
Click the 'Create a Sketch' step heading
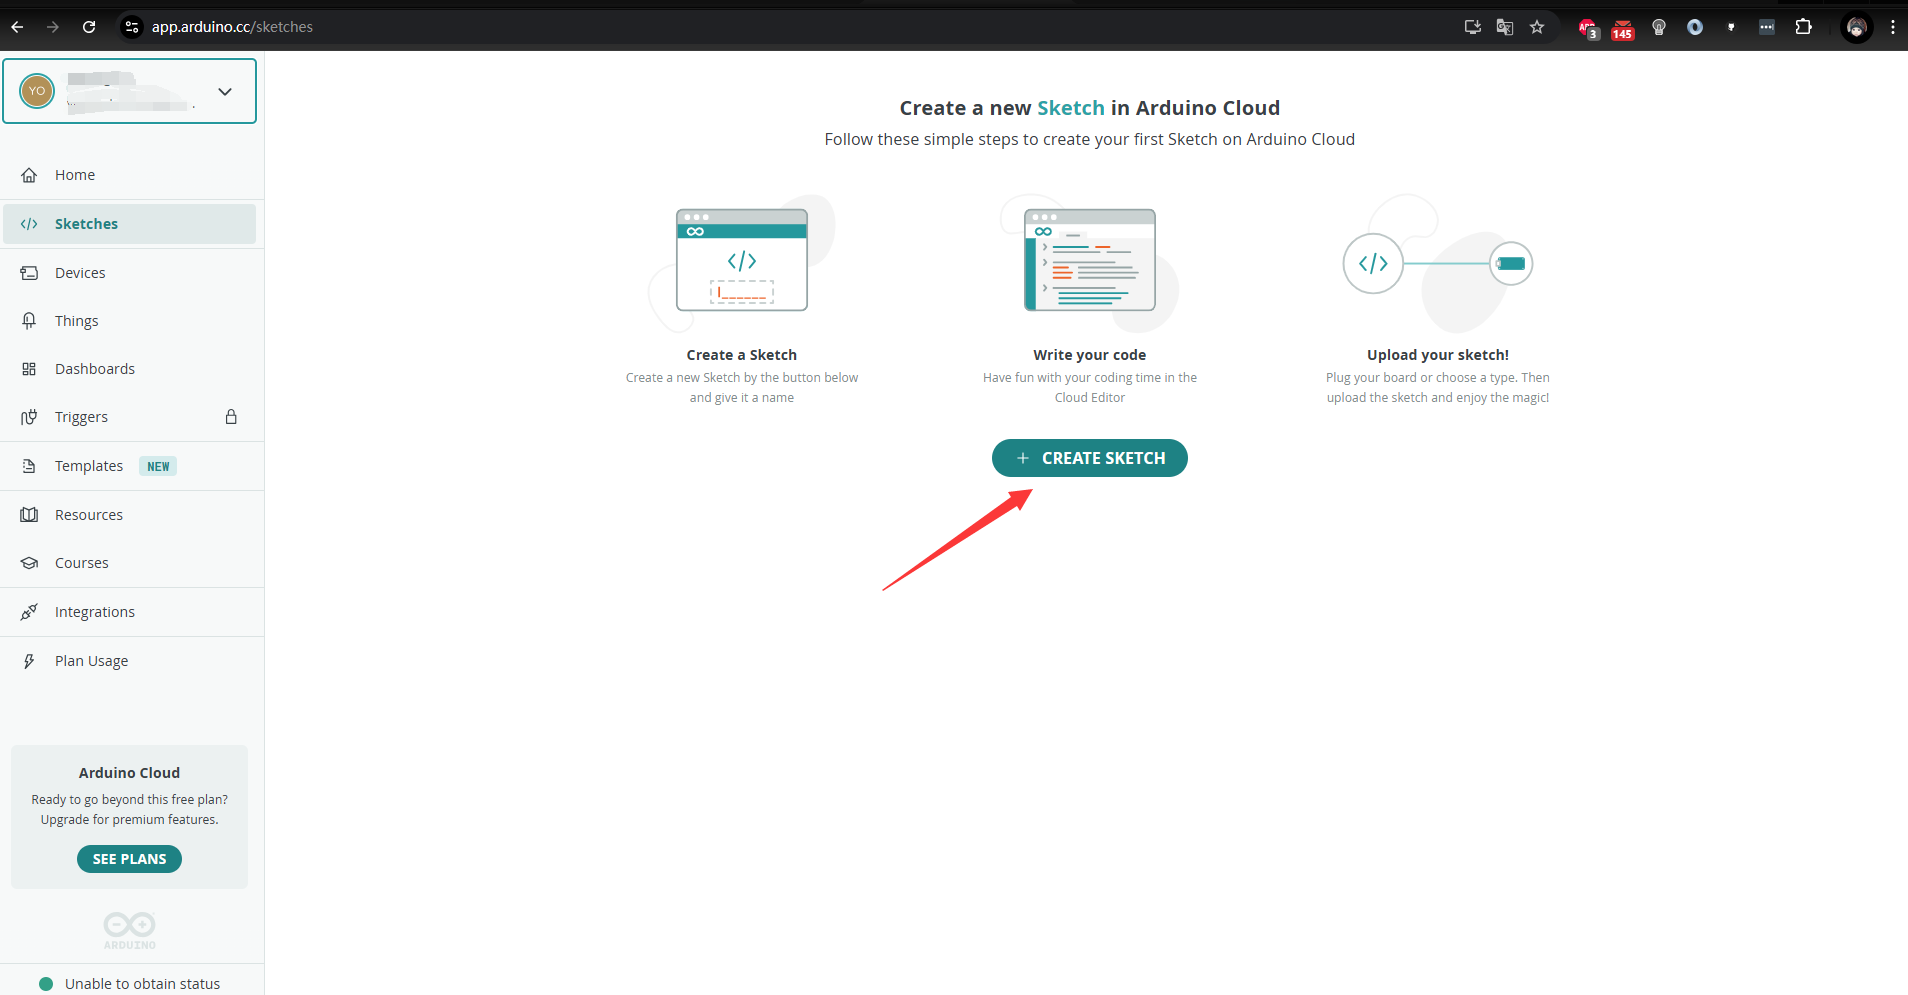[x=742, y=355]
